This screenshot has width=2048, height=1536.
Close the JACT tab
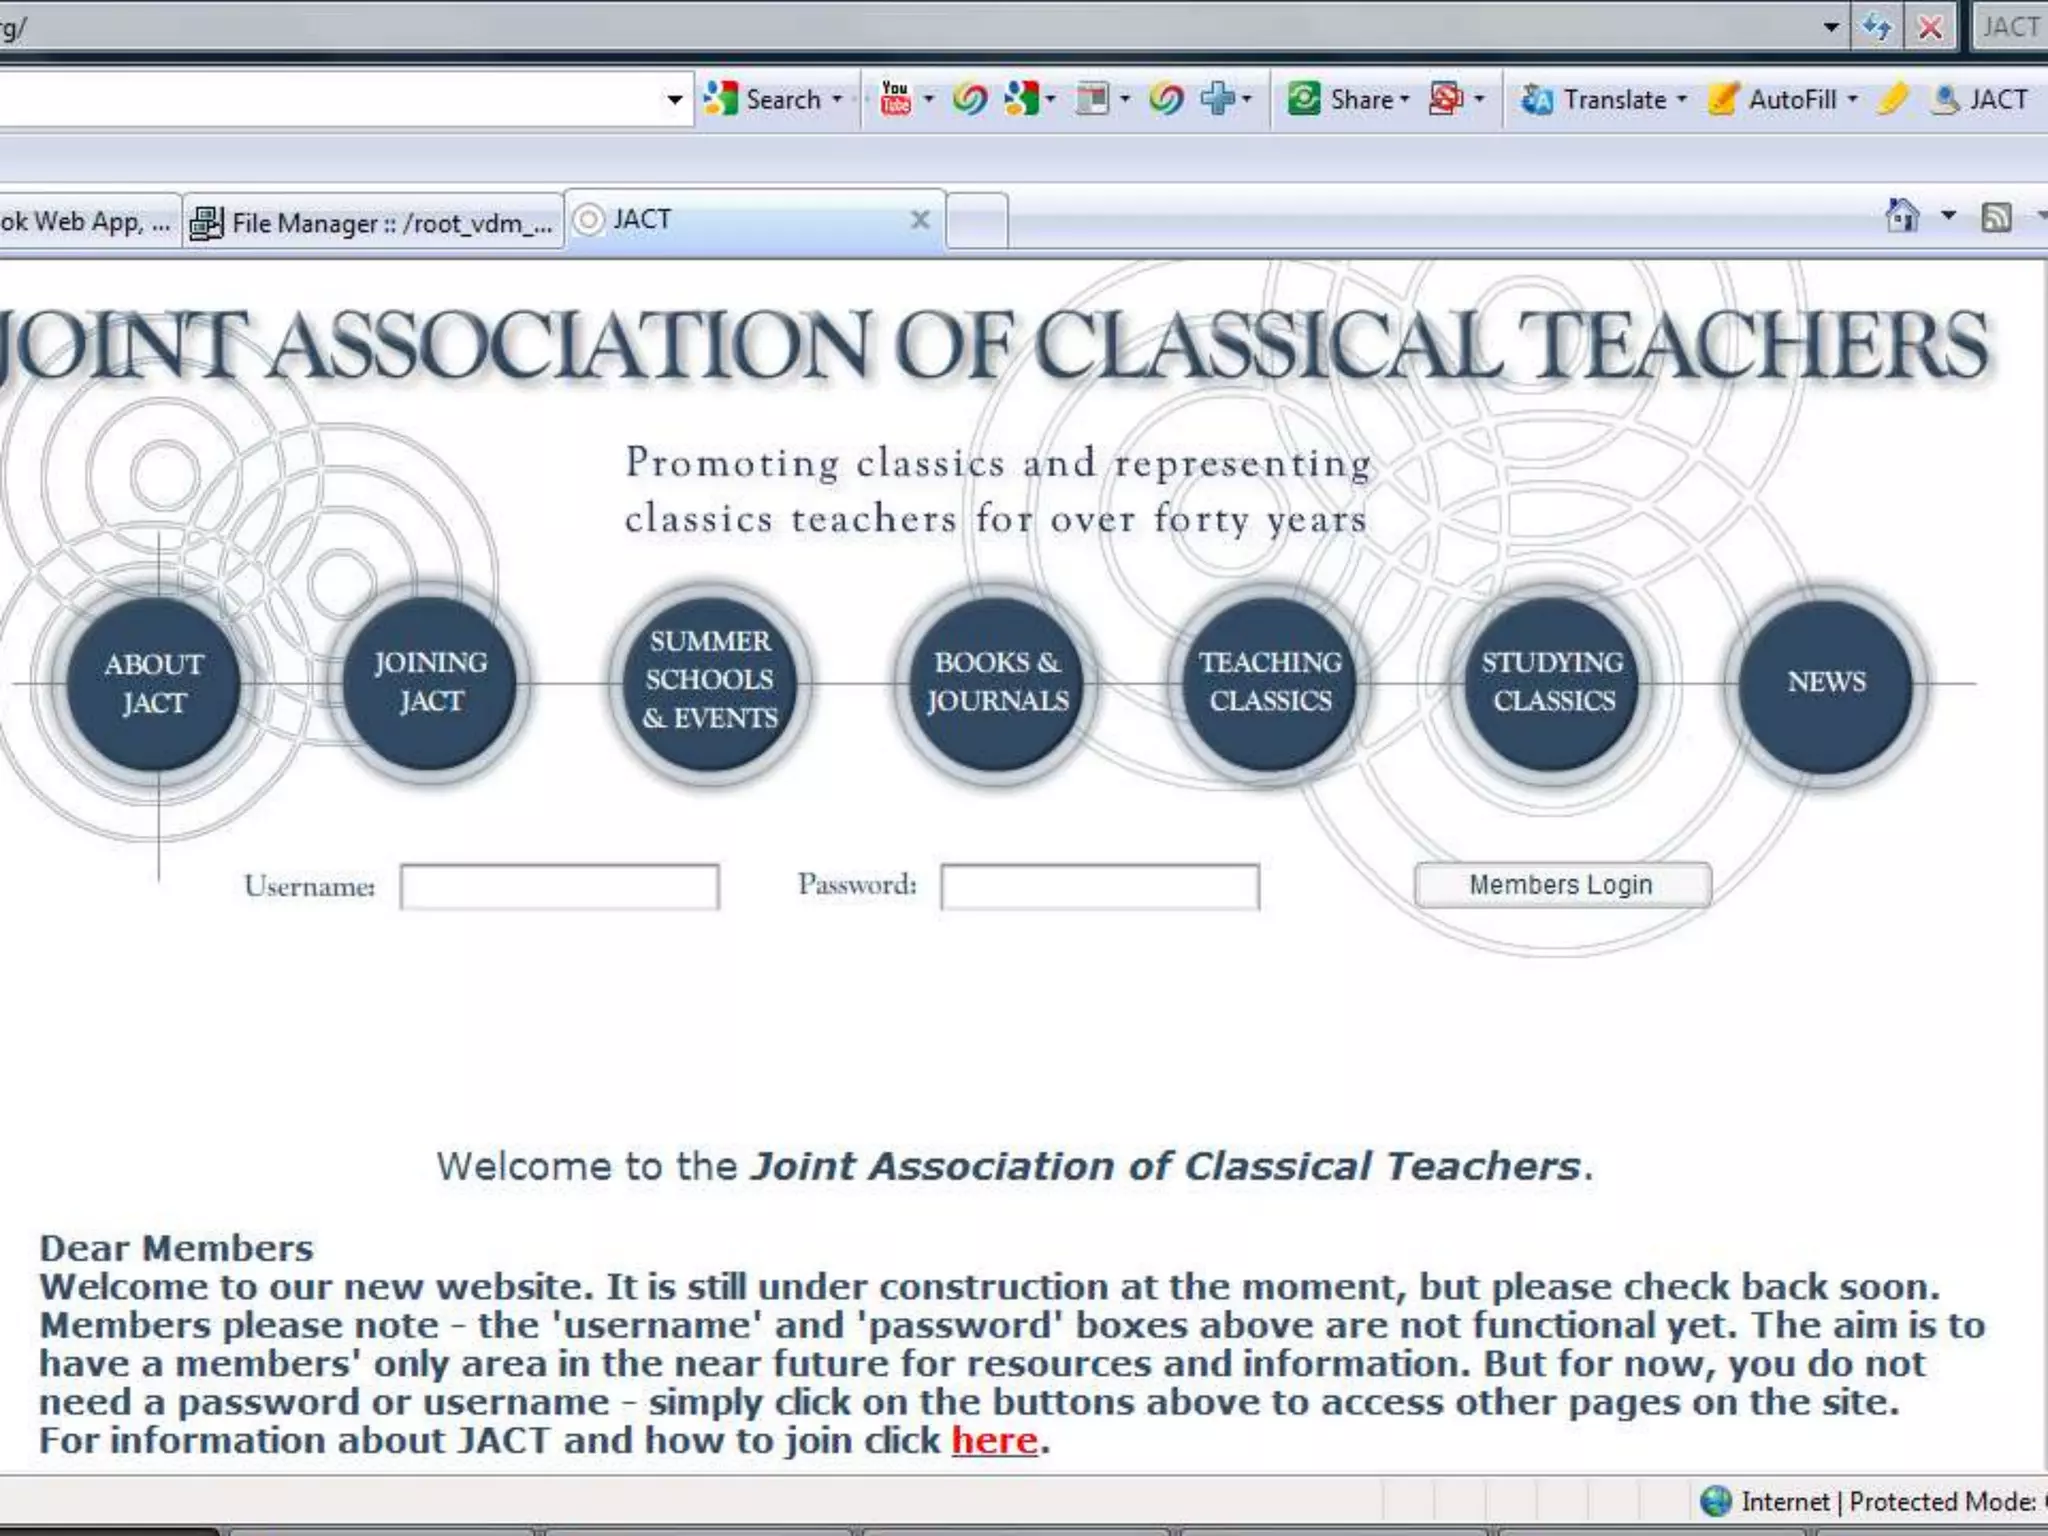pyautogui.click(x=920, y=219)
